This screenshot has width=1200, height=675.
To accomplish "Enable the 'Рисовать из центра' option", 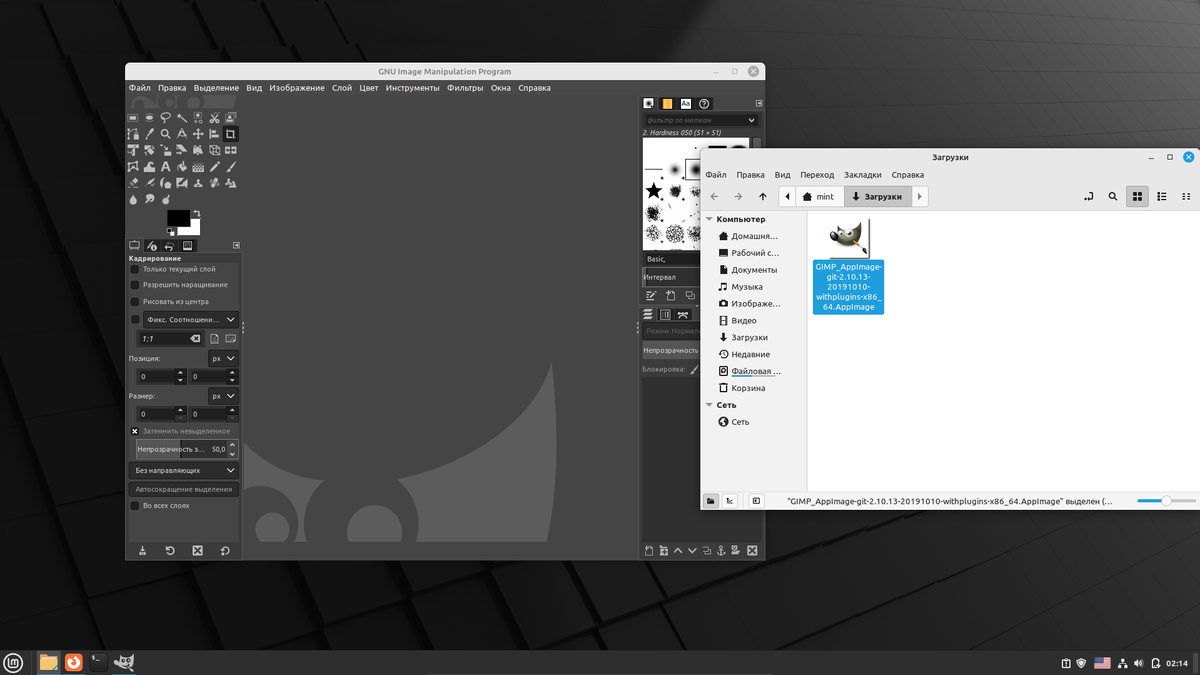I will tap(135, 301).
